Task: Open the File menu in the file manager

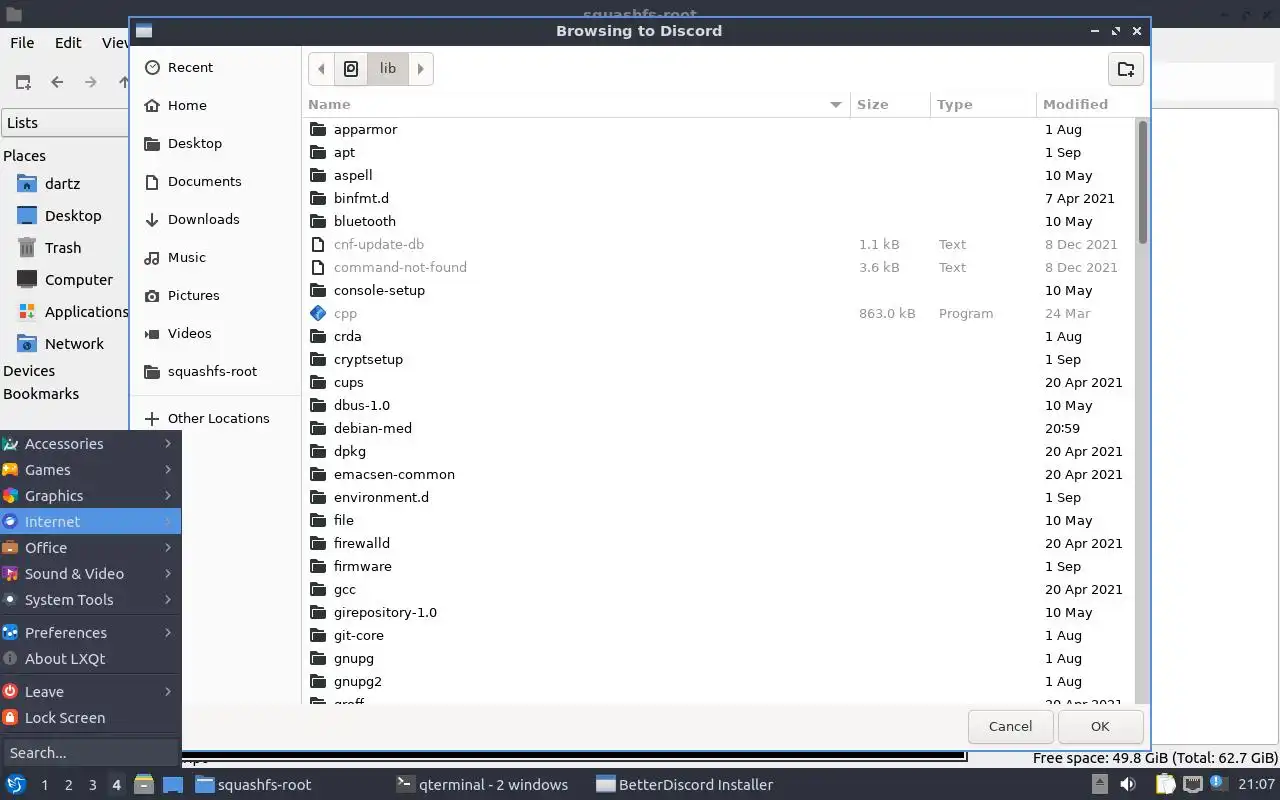Action: tap(22, 43)
